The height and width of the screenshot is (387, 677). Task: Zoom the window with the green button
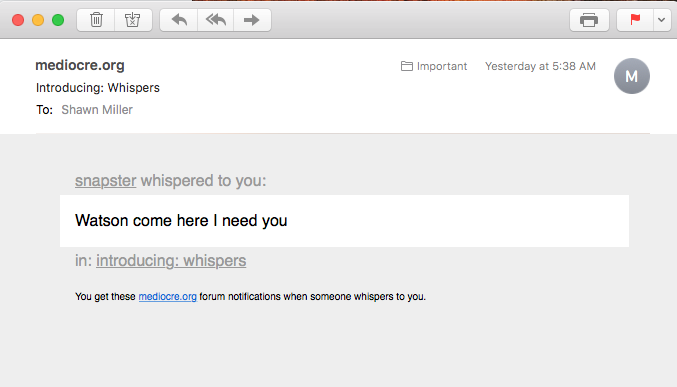click(58, 20)
